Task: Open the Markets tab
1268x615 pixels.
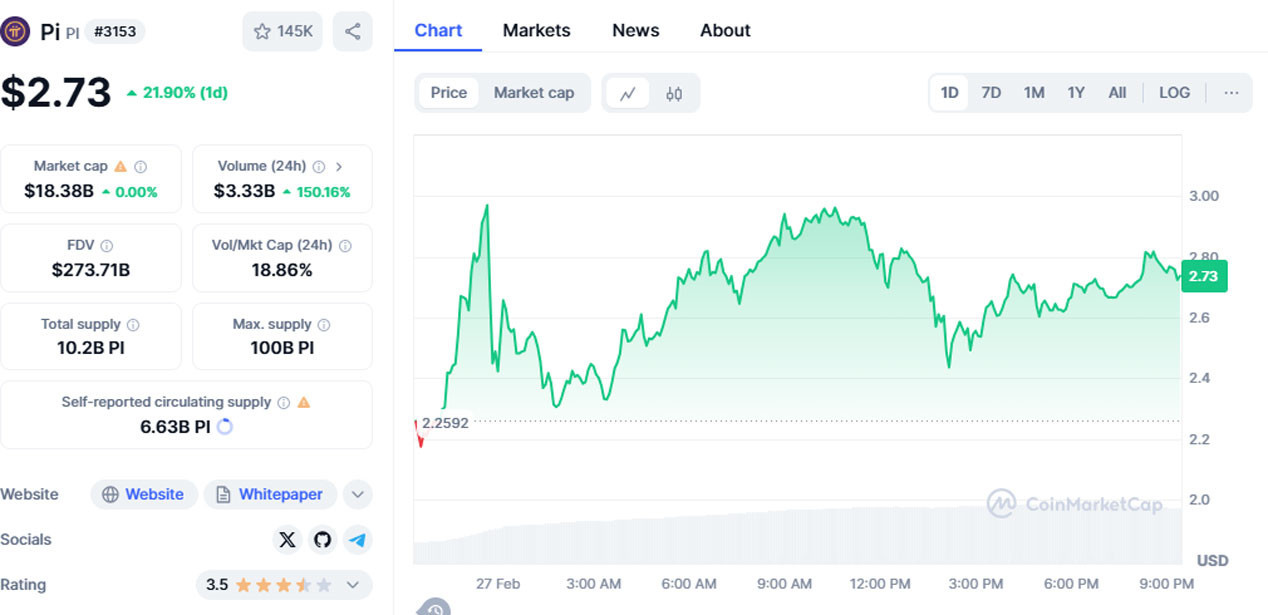Action: (x=536, y=30)
